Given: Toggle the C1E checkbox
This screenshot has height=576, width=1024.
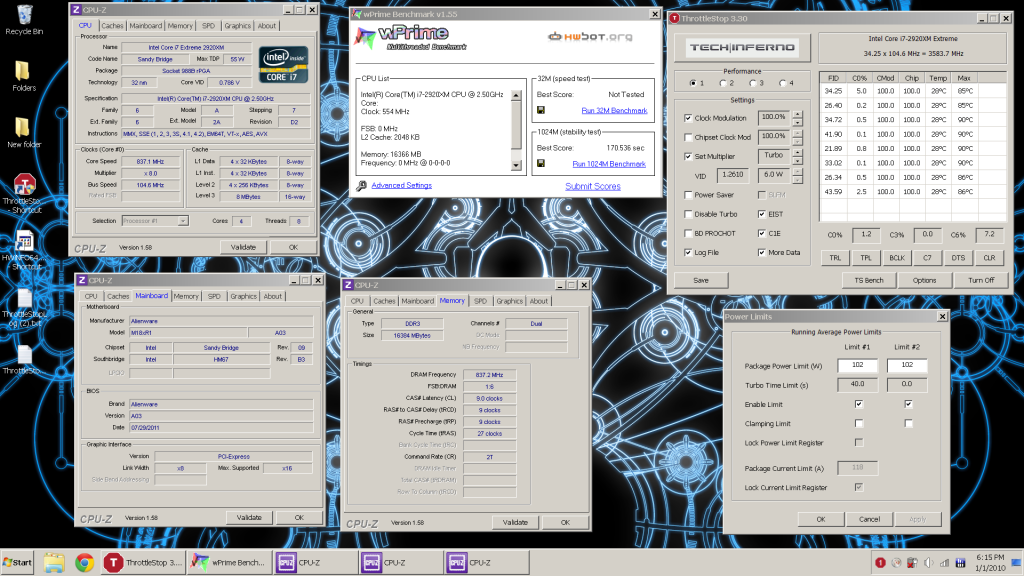Looking at the screenshot, I should [761, 233].
